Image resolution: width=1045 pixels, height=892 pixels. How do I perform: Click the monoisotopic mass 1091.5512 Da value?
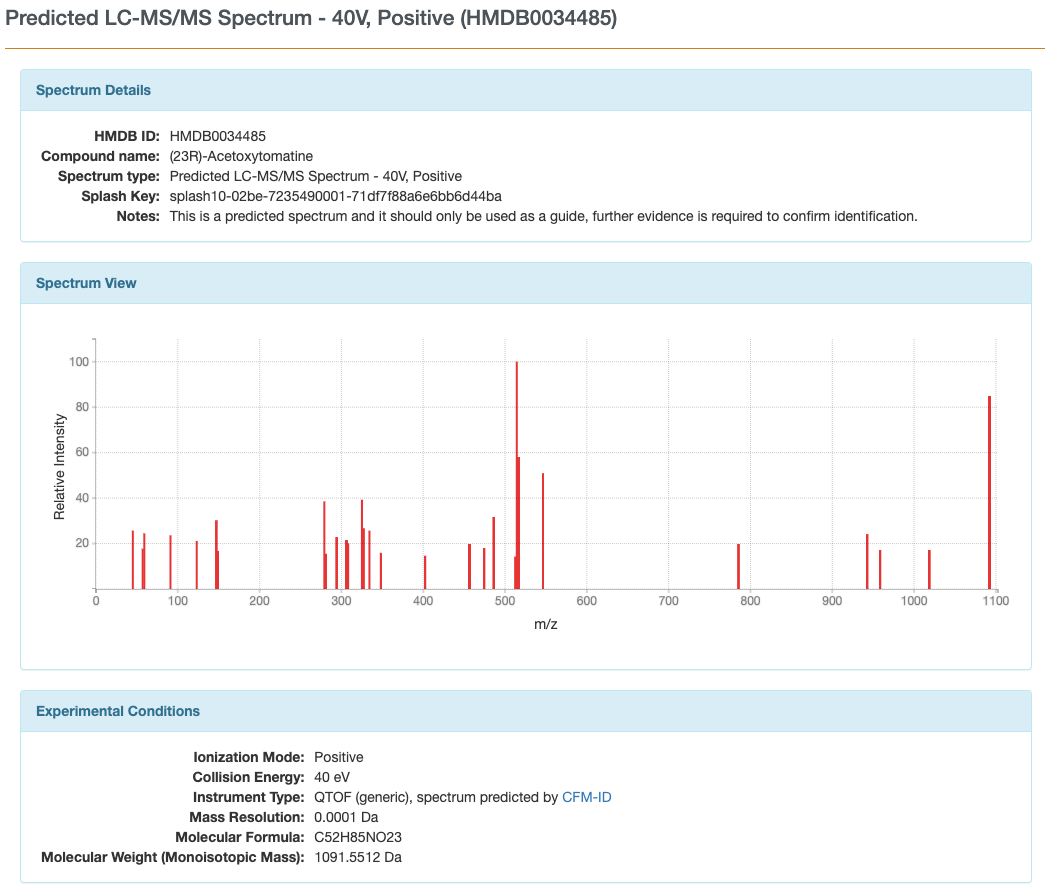click(x=357, y=857)
